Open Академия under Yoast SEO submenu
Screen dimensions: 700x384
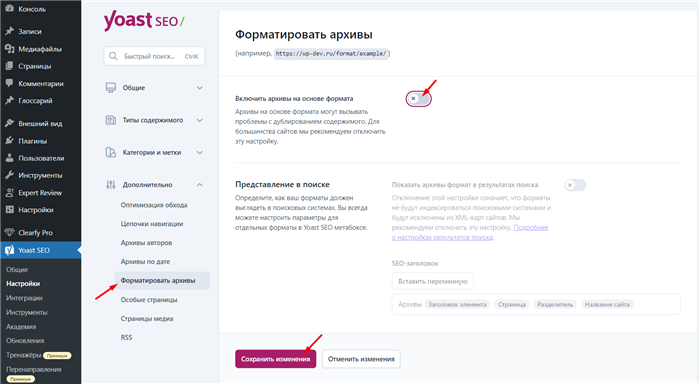click(x=21, y=326)
